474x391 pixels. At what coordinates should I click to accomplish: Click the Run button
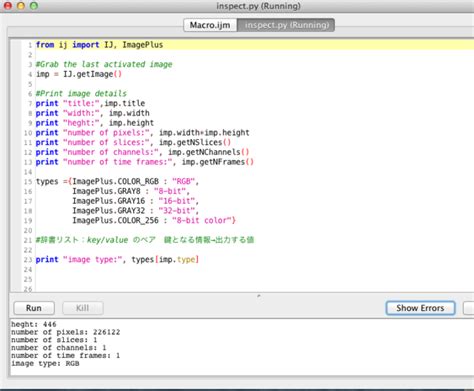34,308
